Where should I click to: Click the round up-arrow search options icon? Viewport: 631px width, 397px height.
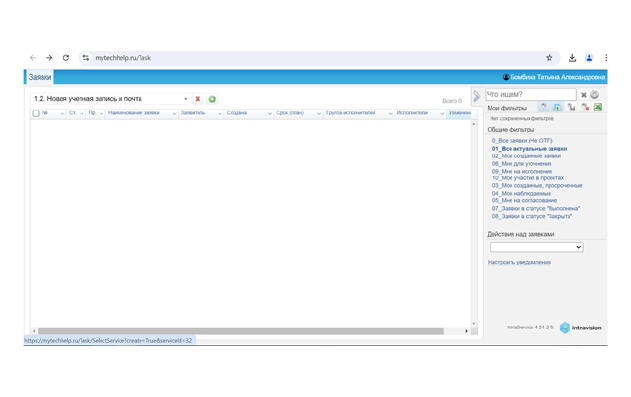[x=594, y=95]
